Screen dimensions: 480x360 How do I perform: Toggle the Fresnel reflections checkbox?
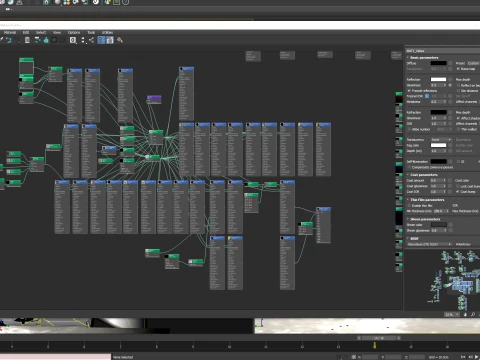click(409, 91)
